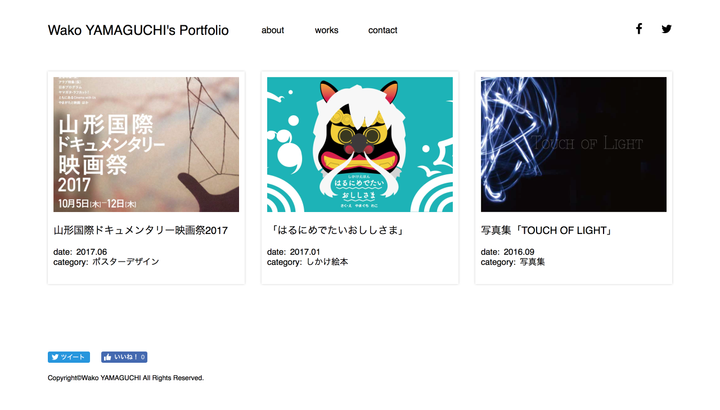This screenshot has width=720, height=410.
Task: Select the しかけ絵本 category text
Action: click(x=327, y=262)
